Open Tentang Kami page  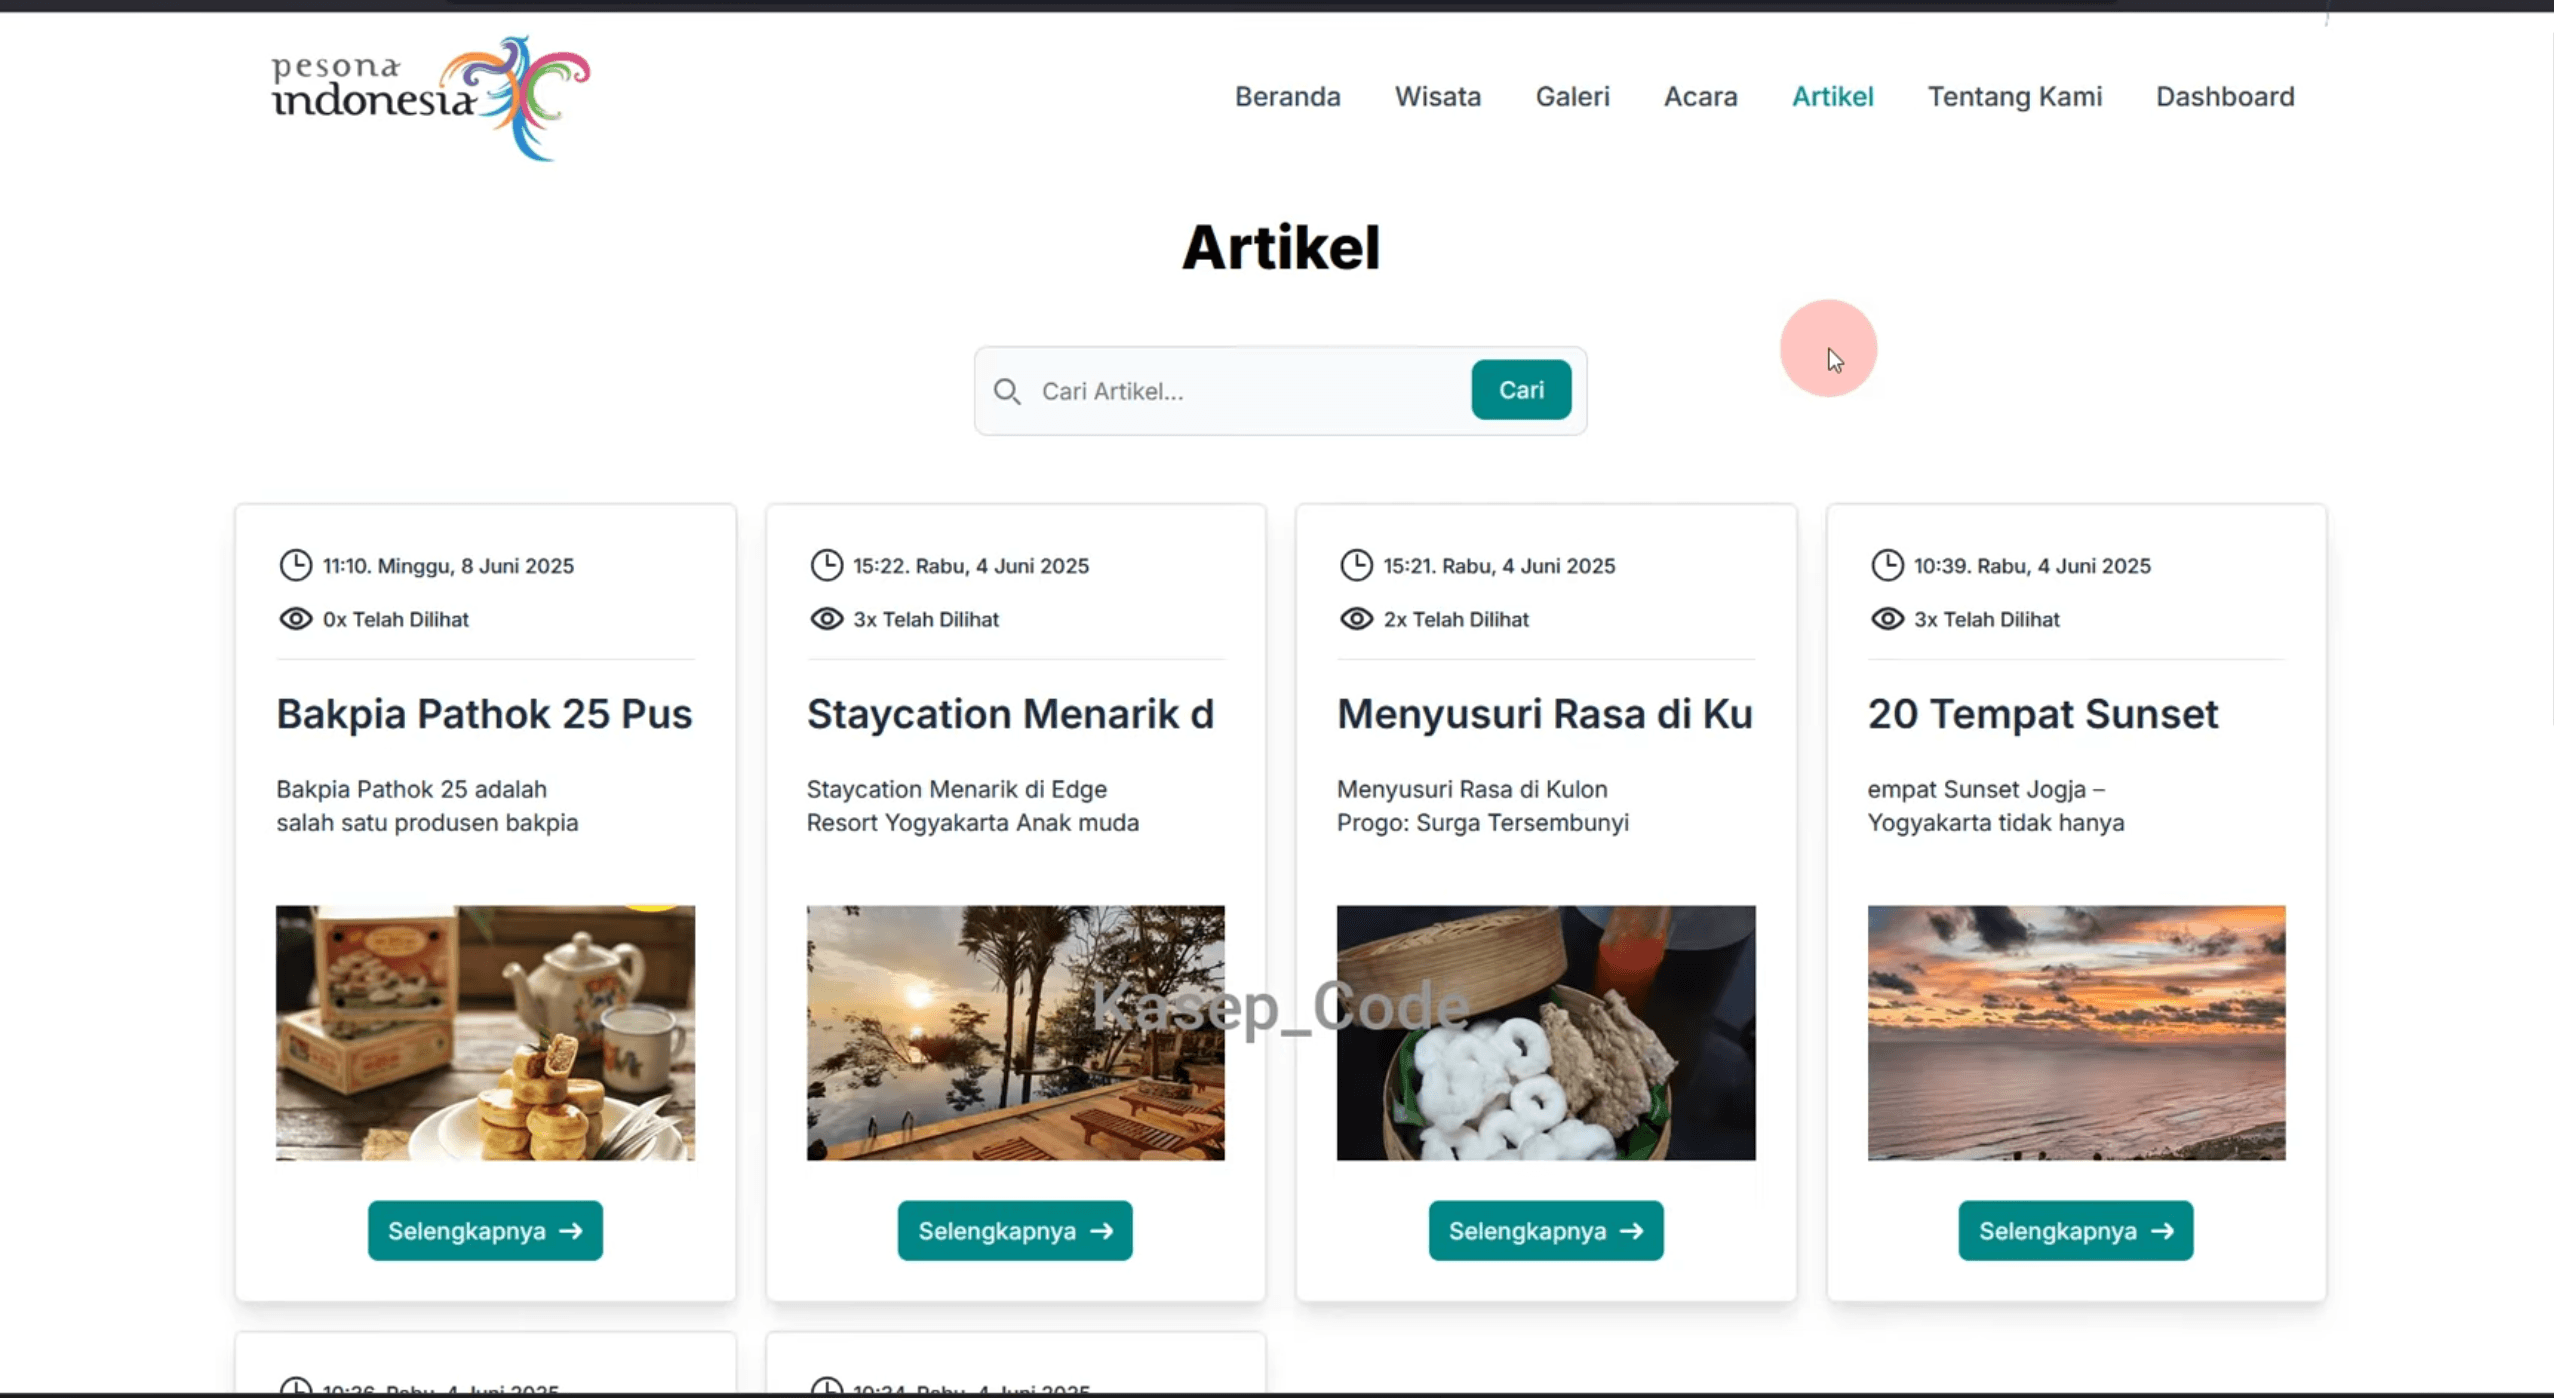click(2014, 96)
